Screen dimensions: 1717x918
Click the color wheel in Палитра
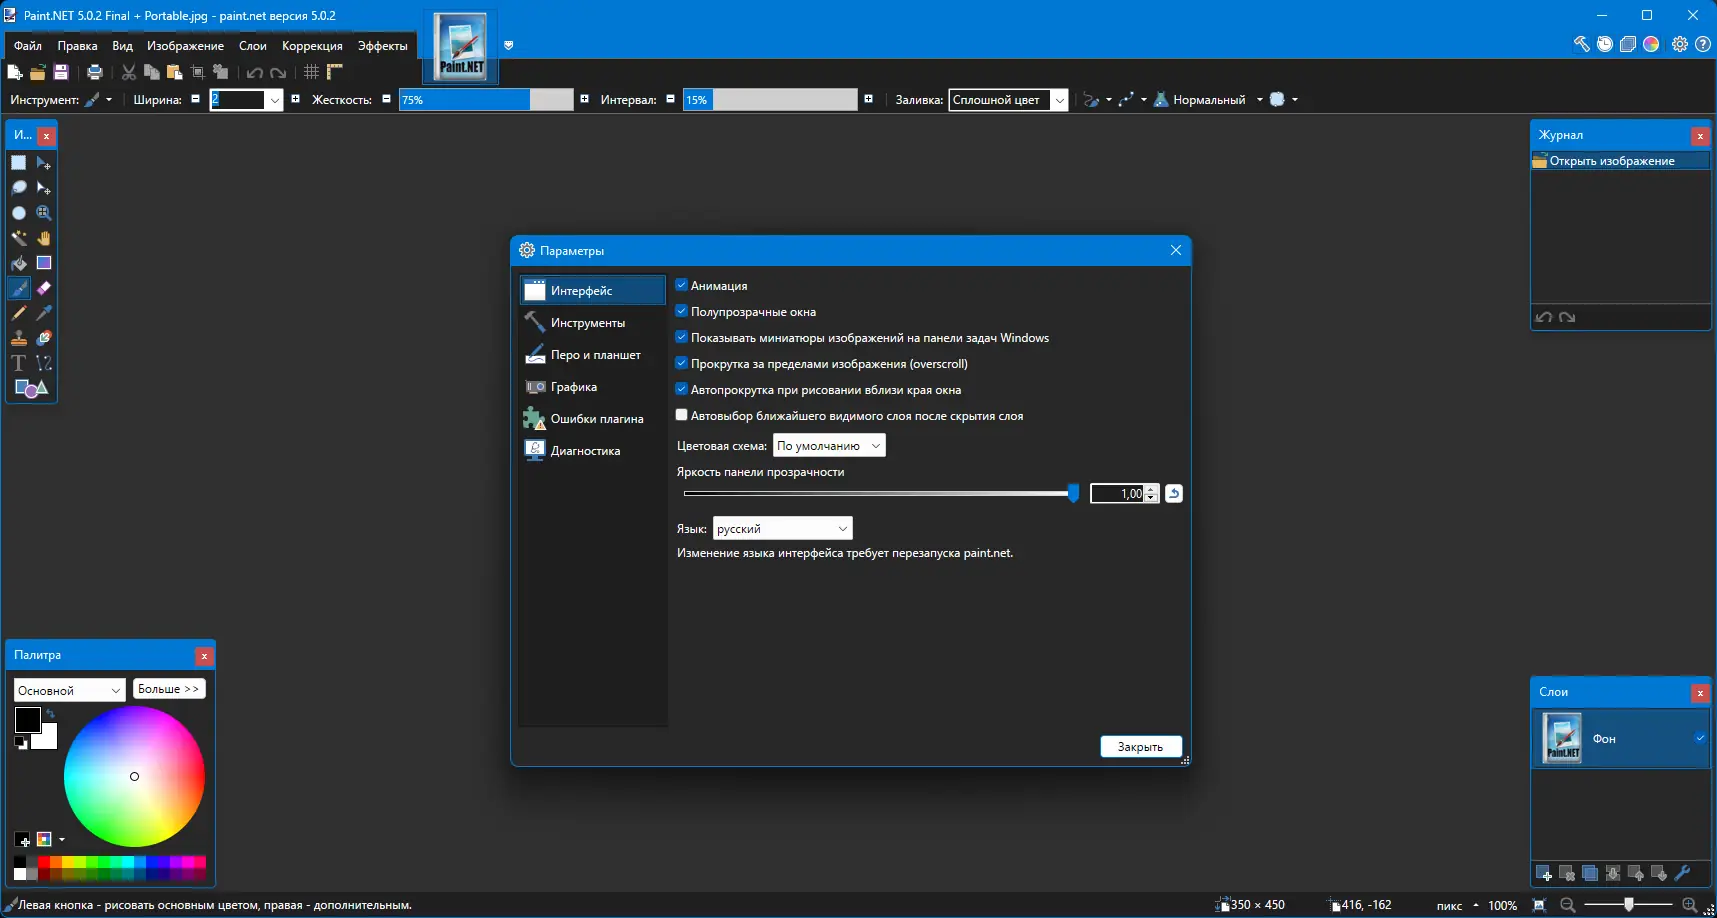[134, 777]
